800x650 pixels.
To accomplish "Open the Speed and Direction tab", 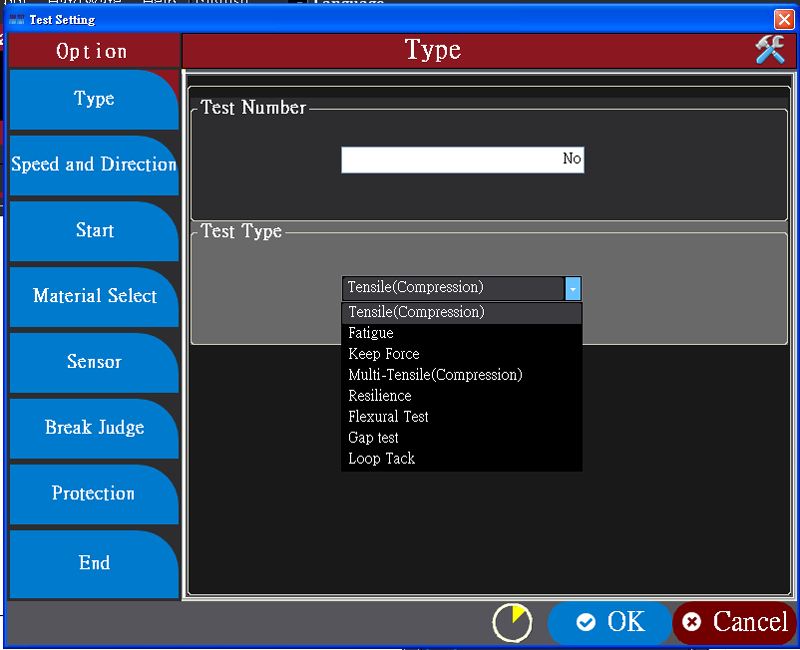I will coord(94,165).
